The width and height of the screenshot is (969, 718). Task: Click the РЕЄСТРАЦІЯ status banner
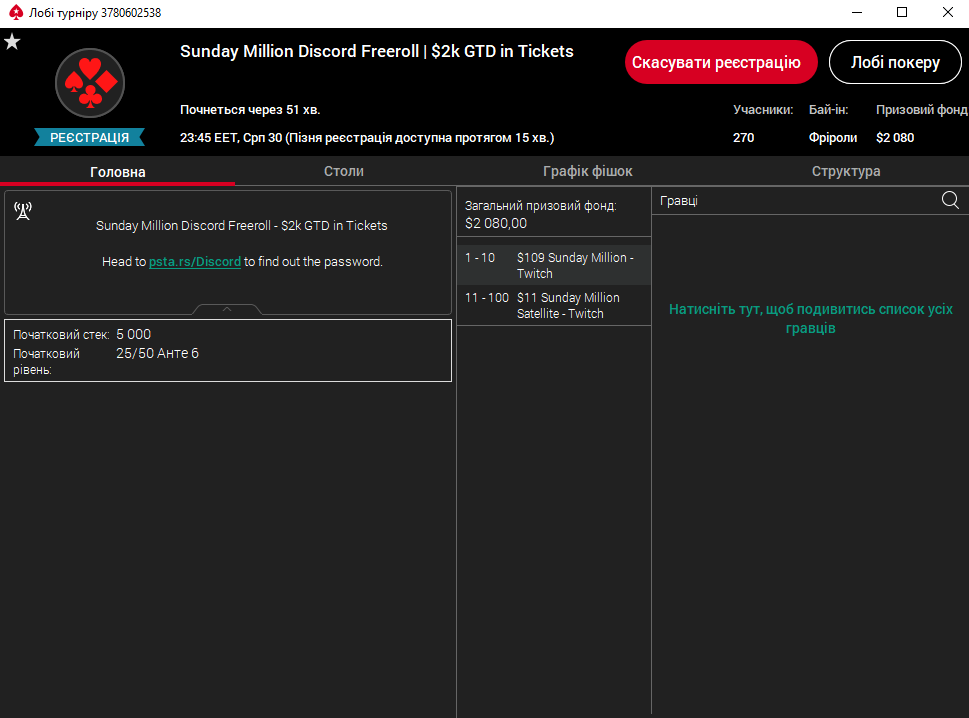90,137
